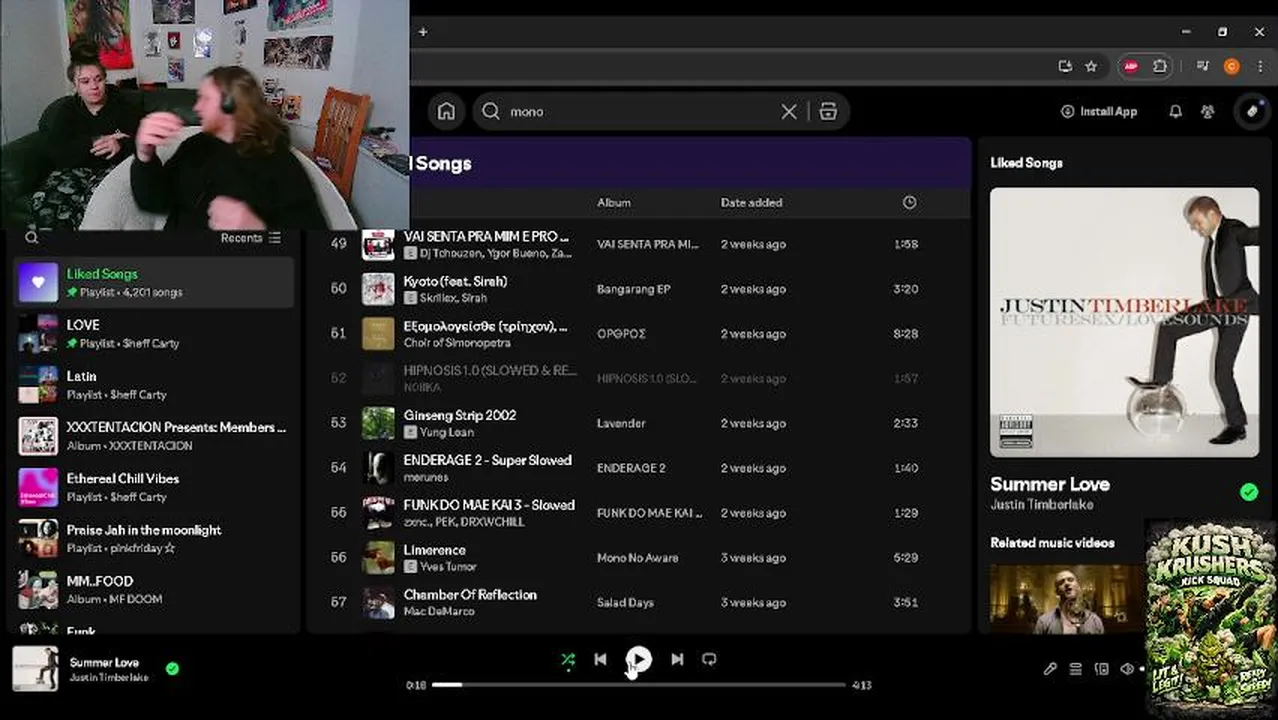Image resolution: width=1278 pixels, height=720 pixels.
Task: Open Friend Activity icon
Action: pyautogui.click(x=1208, y=112)
